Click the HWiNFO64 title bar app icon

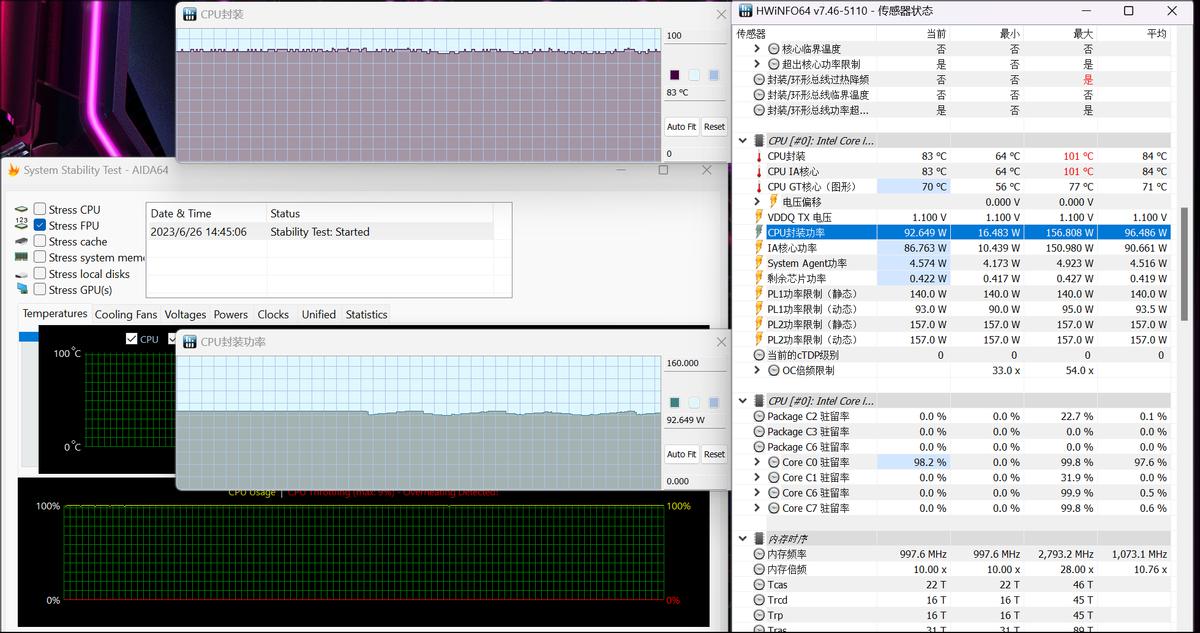pyautogui.click(x=746, y=11)
